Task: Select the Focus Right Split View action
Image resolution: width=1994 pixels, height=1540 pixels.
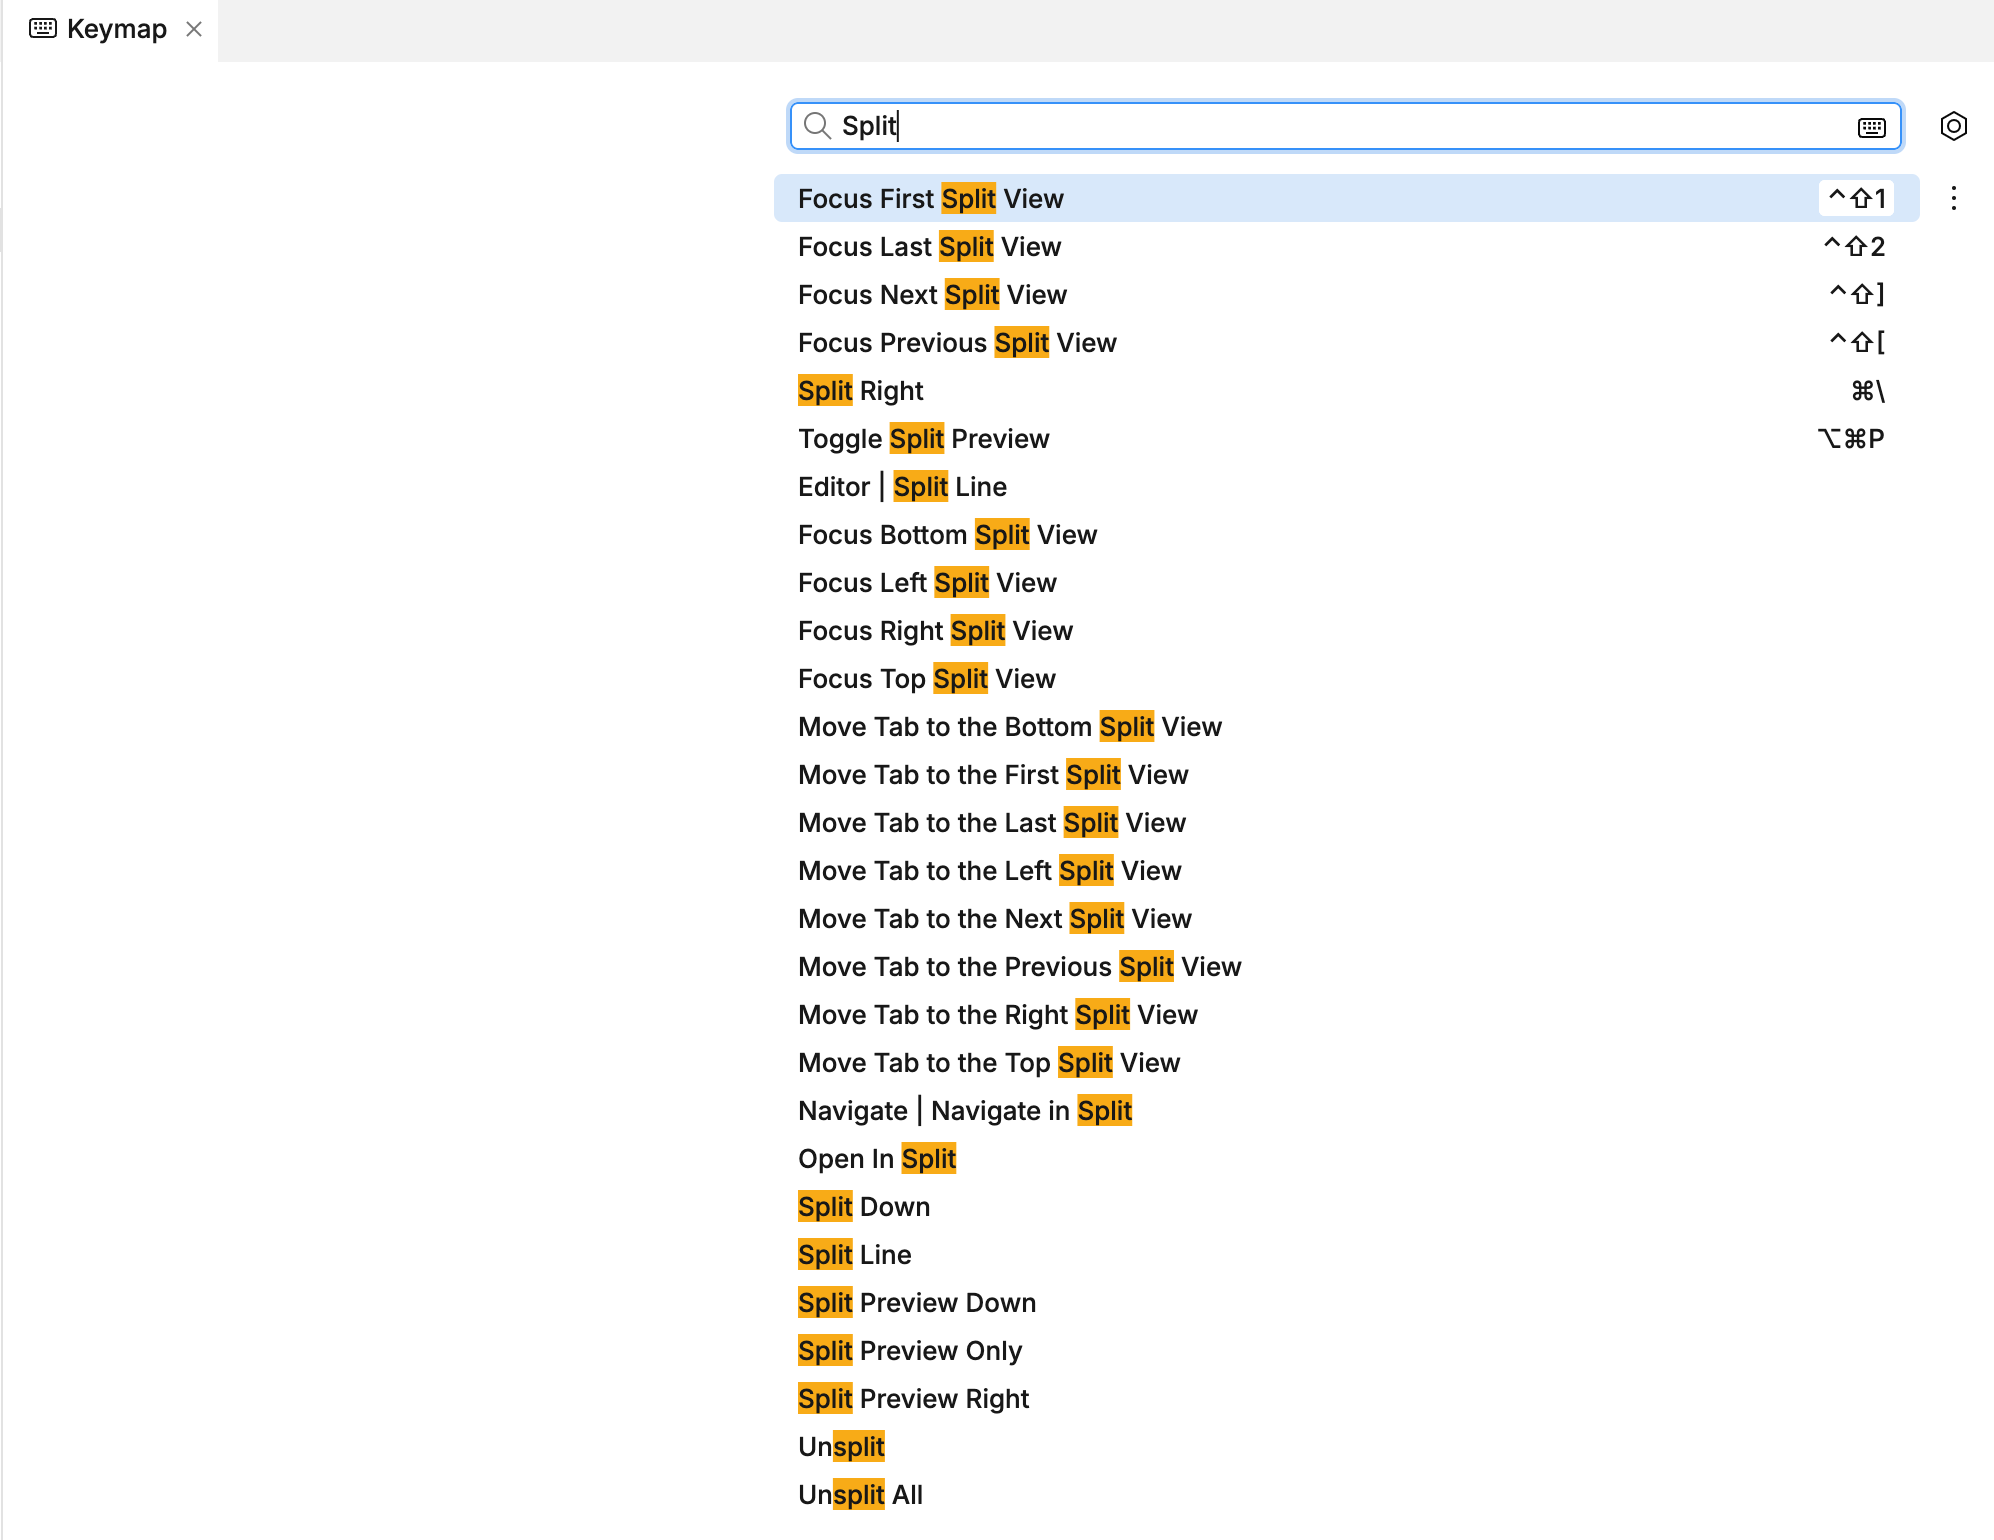Action: coord(1346,630)
